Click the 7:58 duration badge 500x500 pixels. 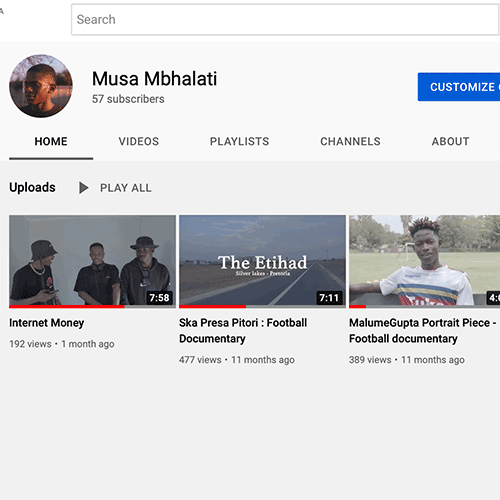click(x=159, y=297)
